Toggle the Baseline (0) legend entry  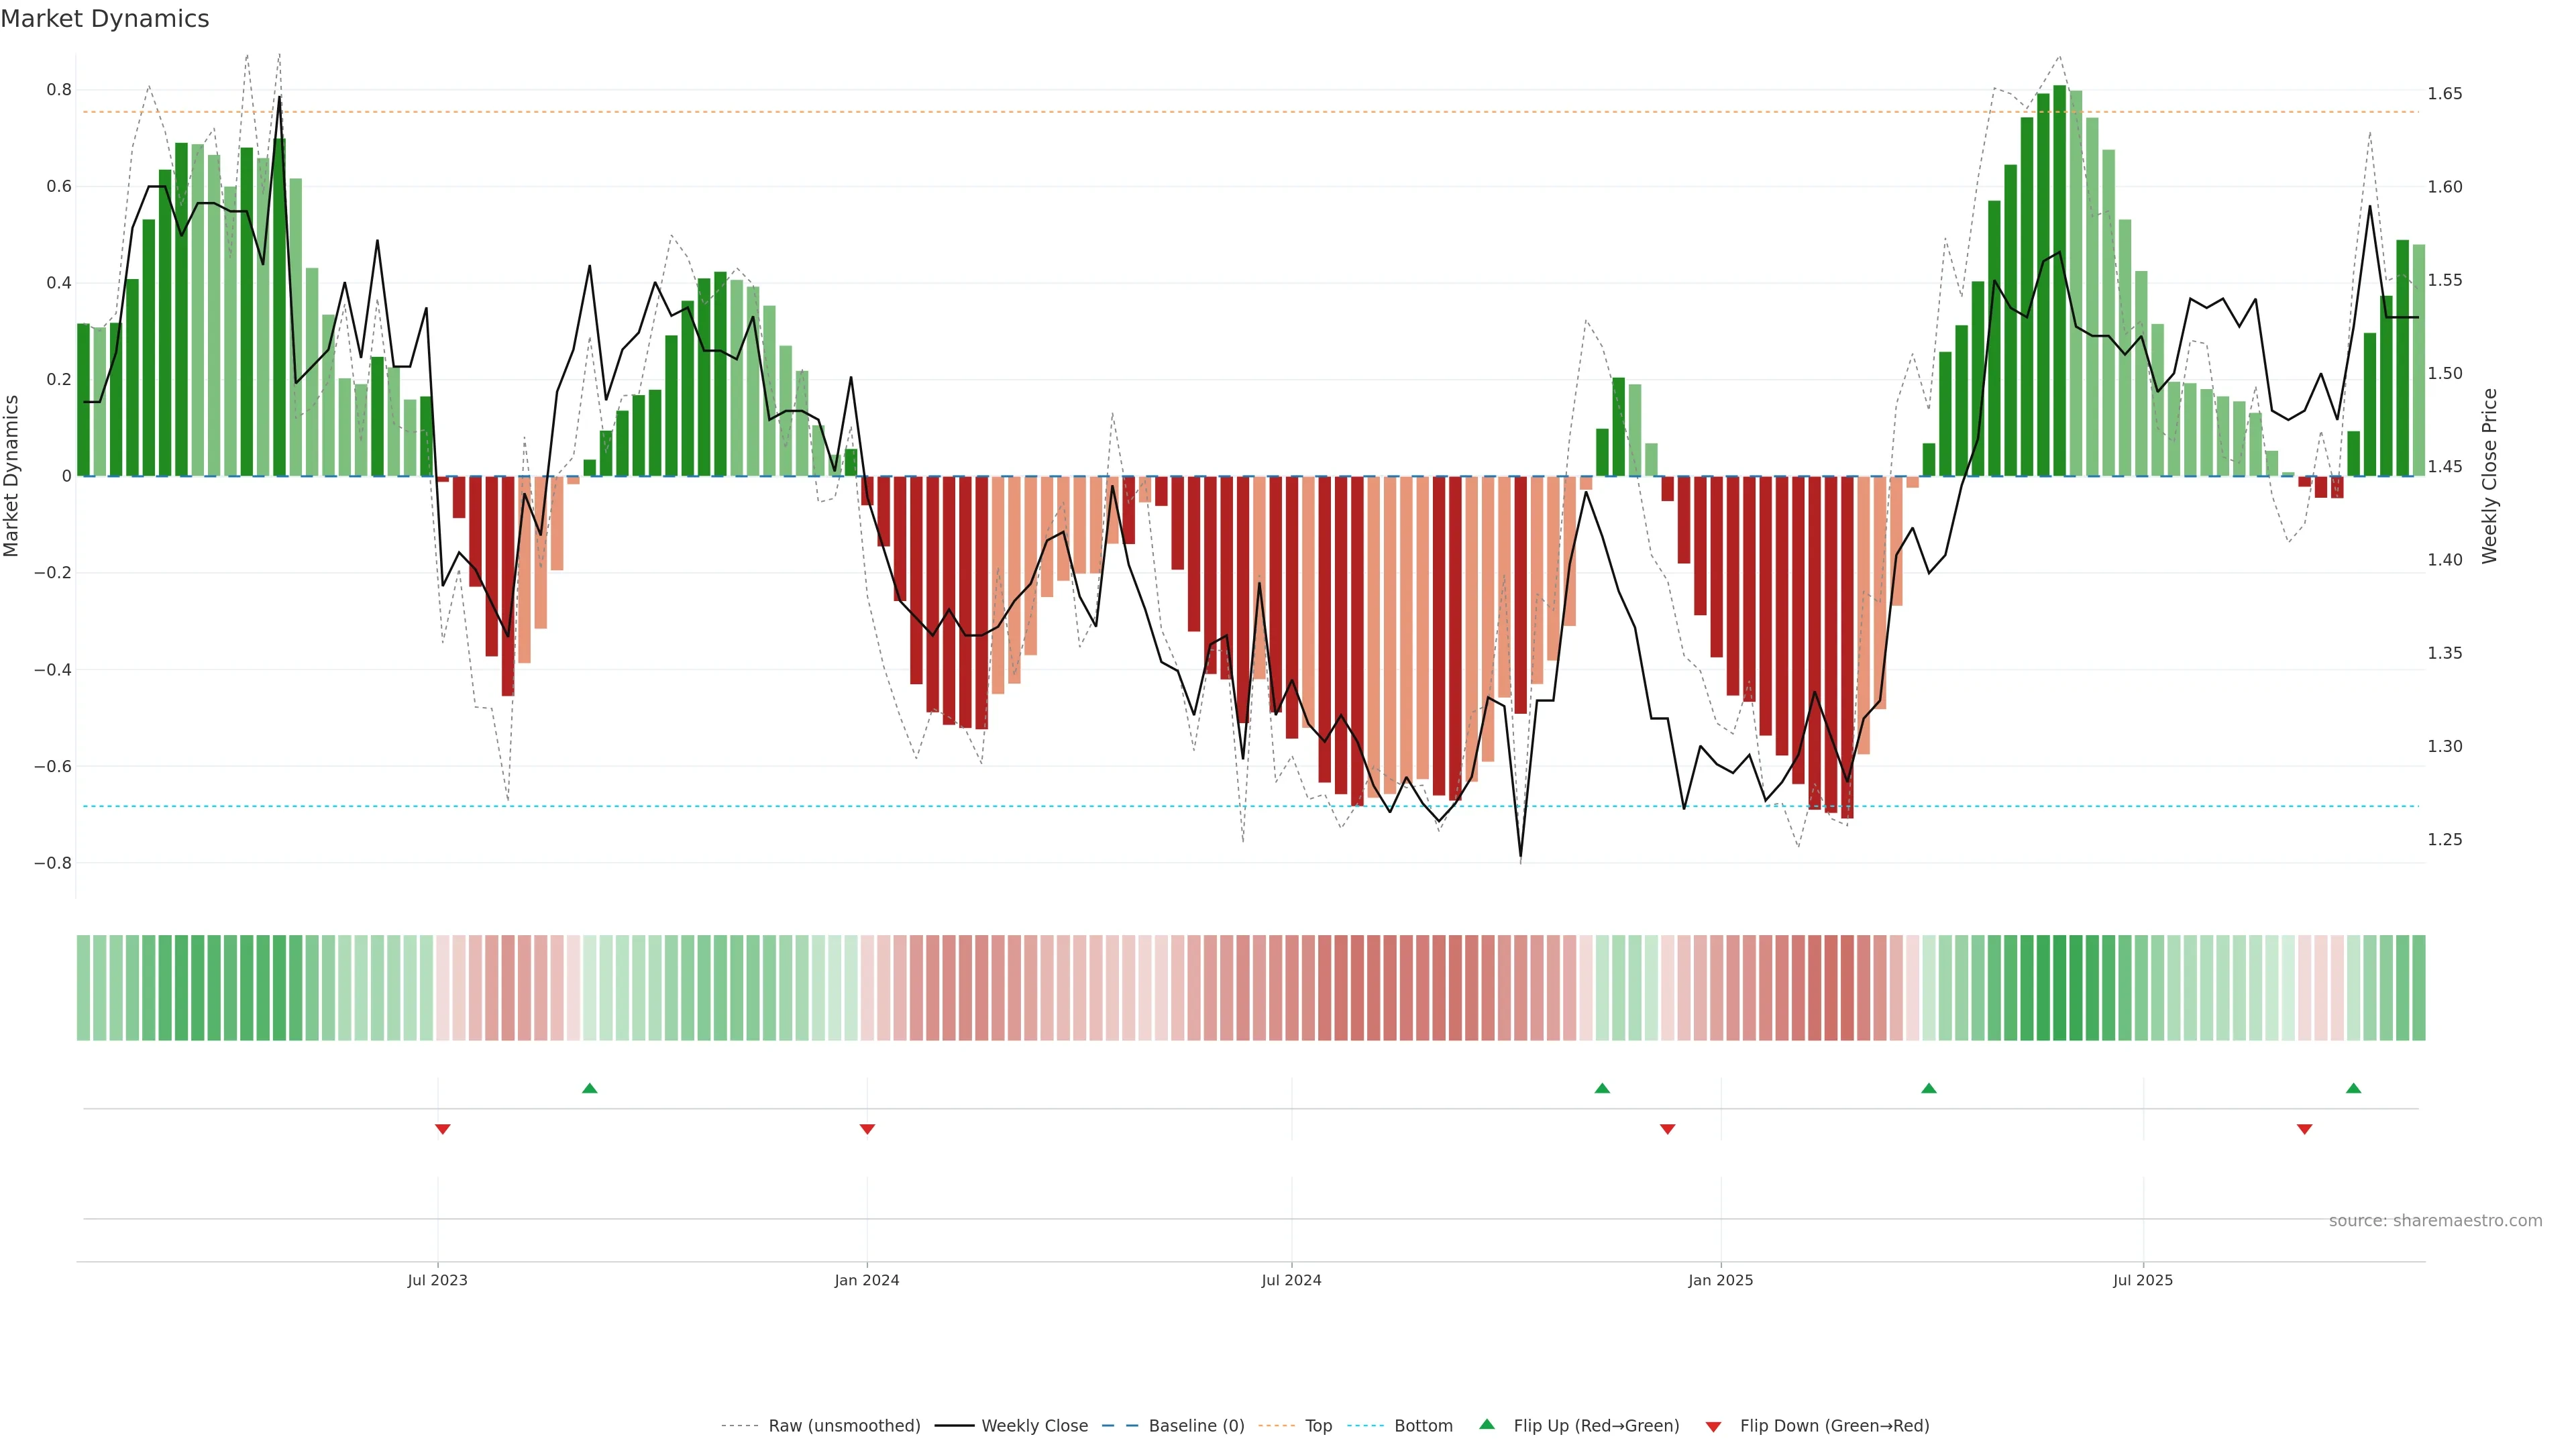1196,1426
